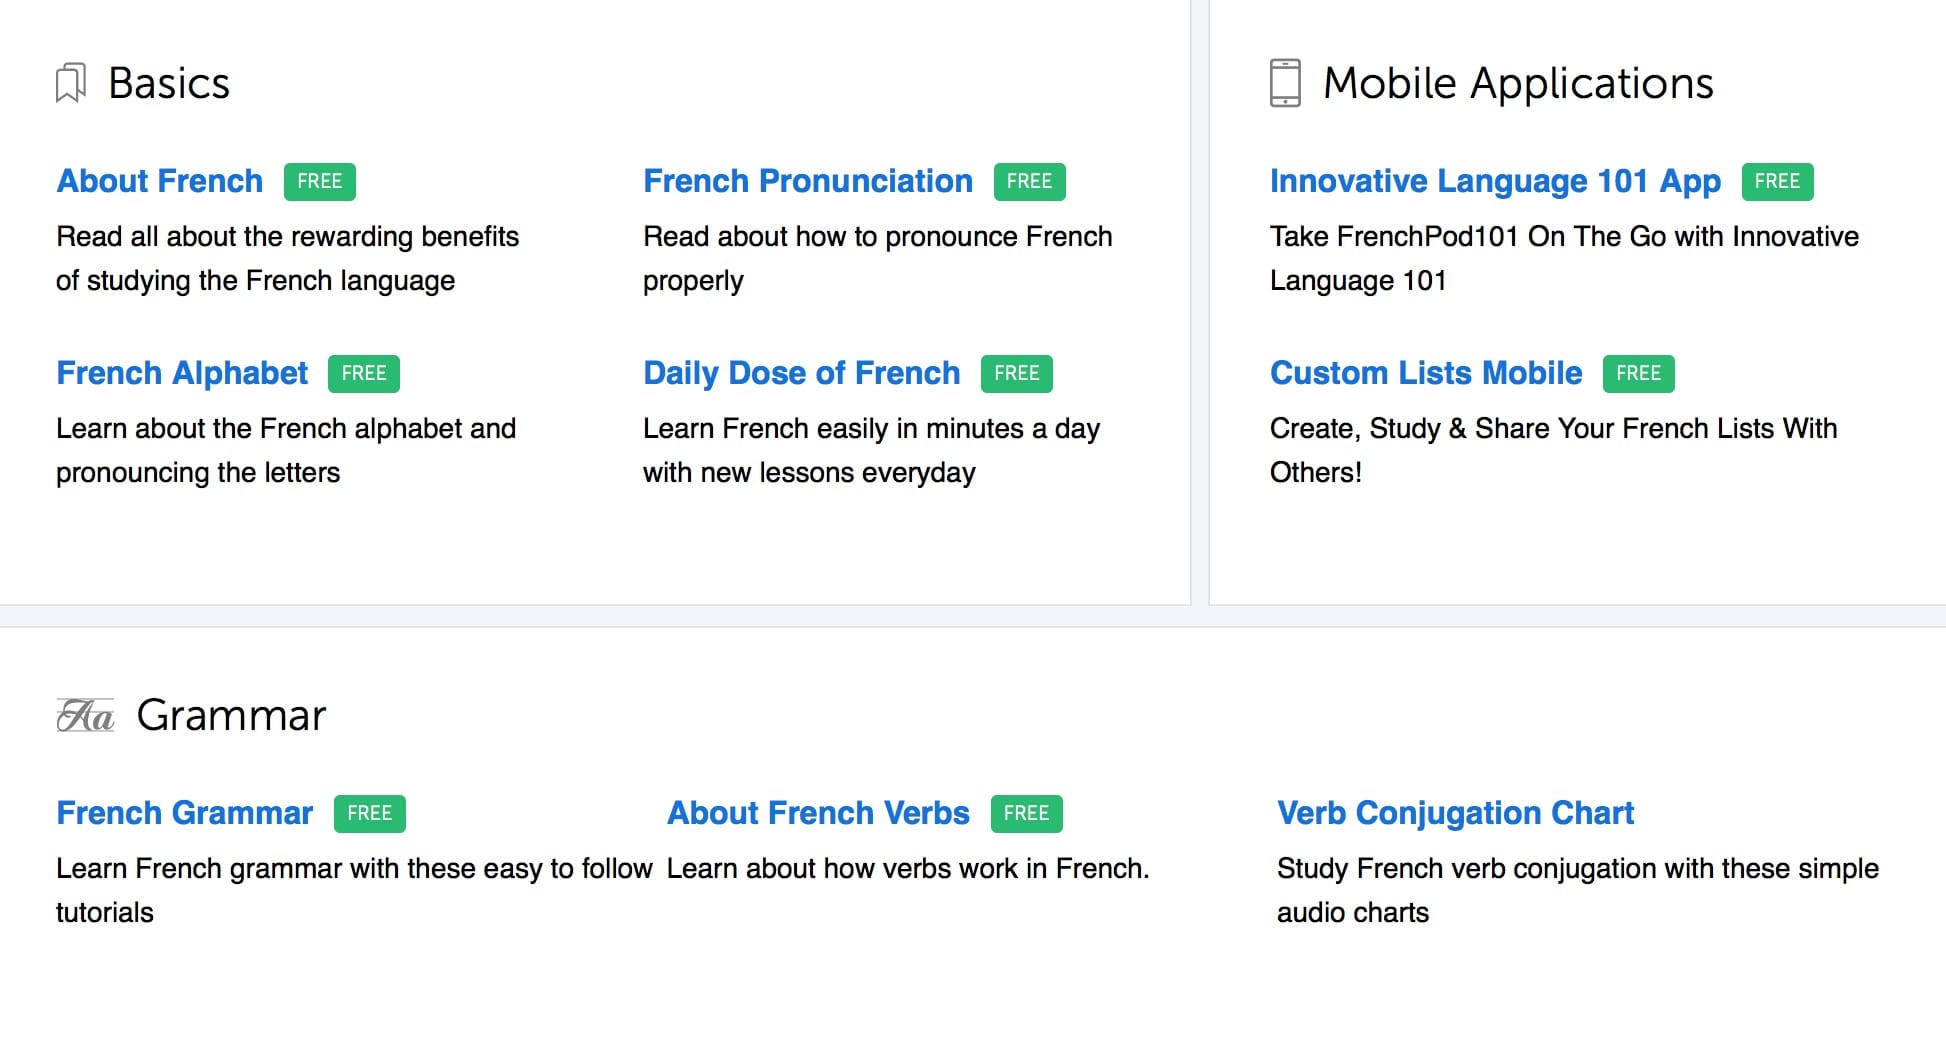Click the Mobile Applications section heading
This screenshot has width=1946, height=1040.
[1518, 83]
